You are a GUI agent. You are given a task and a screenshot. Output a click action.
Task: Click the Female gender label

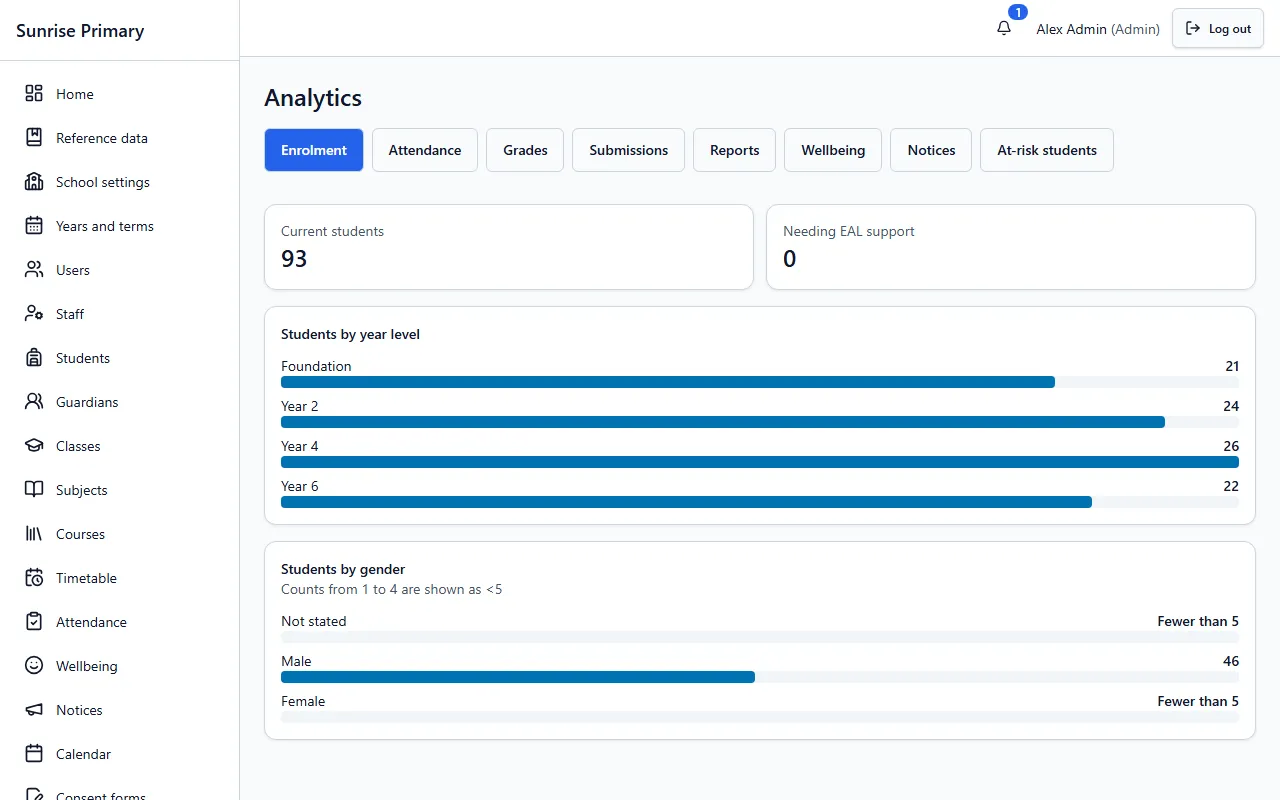pyautogui.click(x=303, y=701)
